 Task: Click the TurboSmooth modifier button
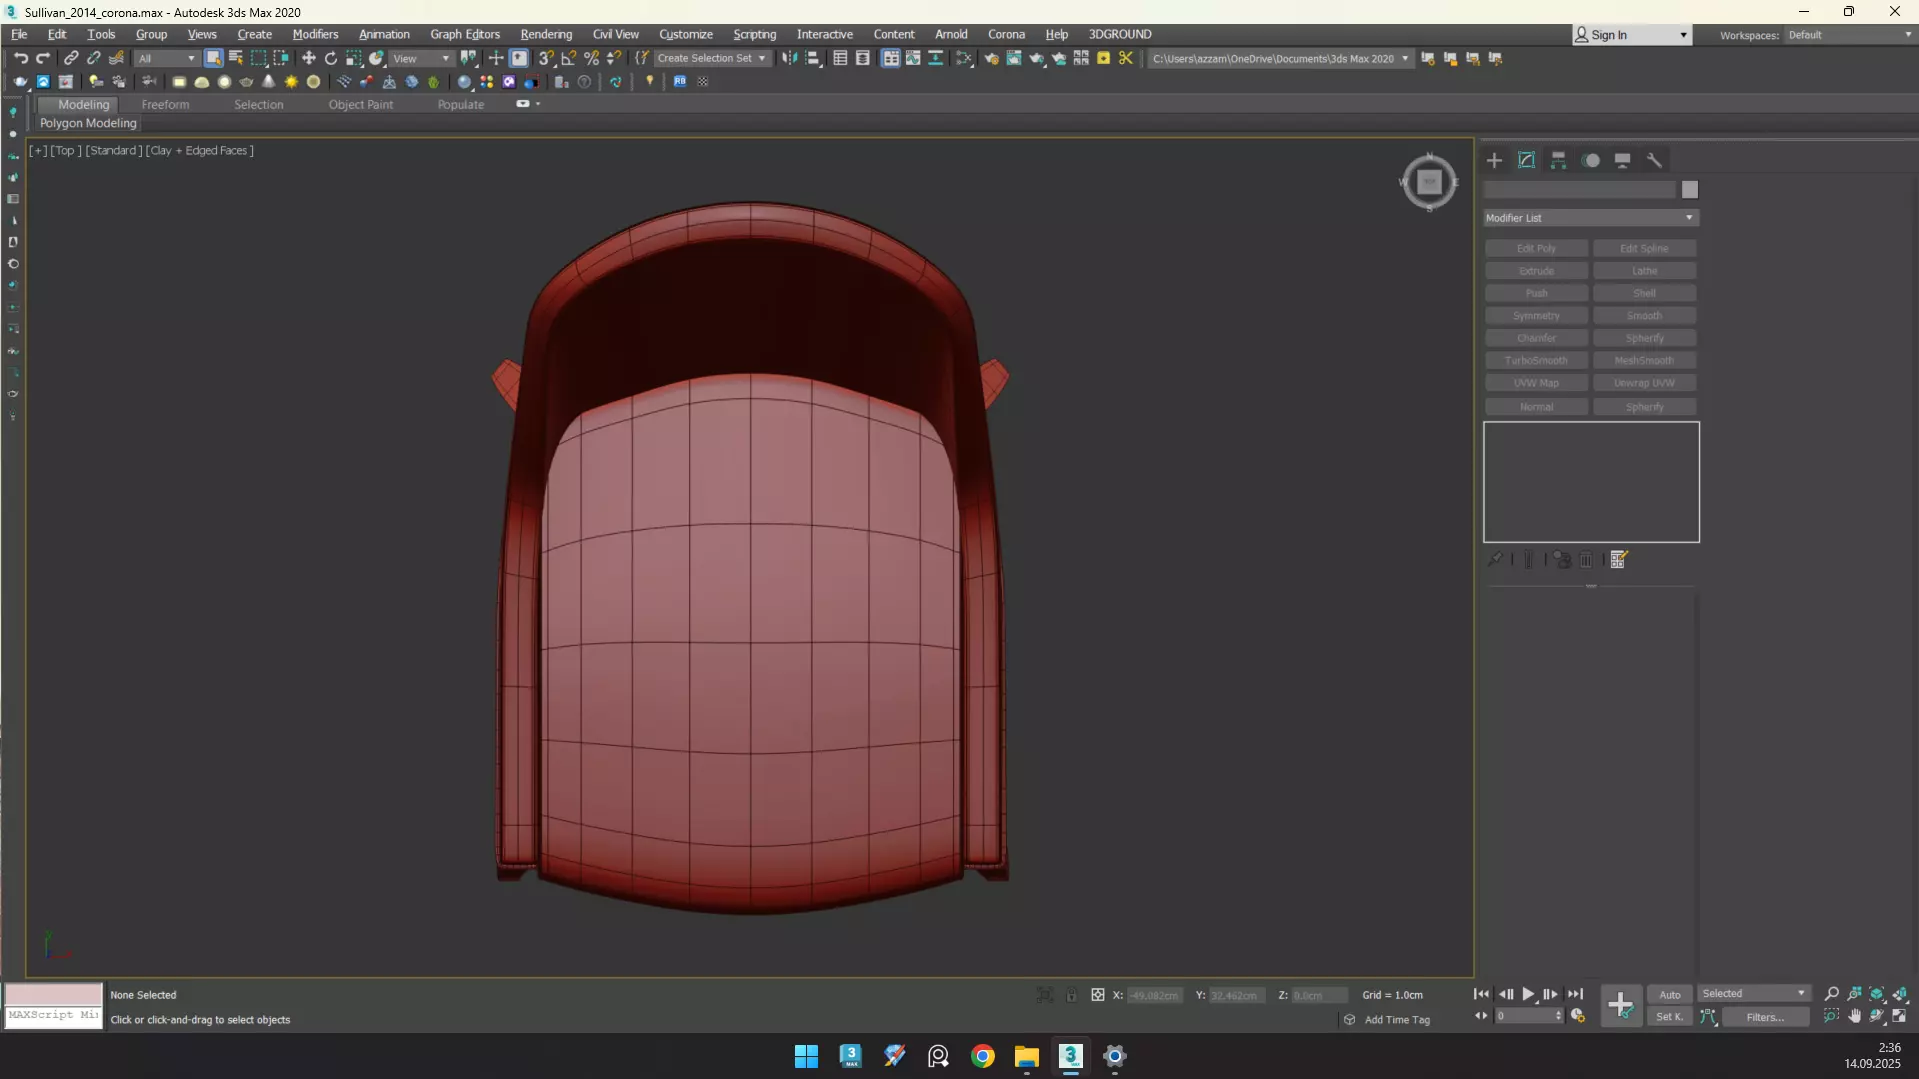(1536, 360)
